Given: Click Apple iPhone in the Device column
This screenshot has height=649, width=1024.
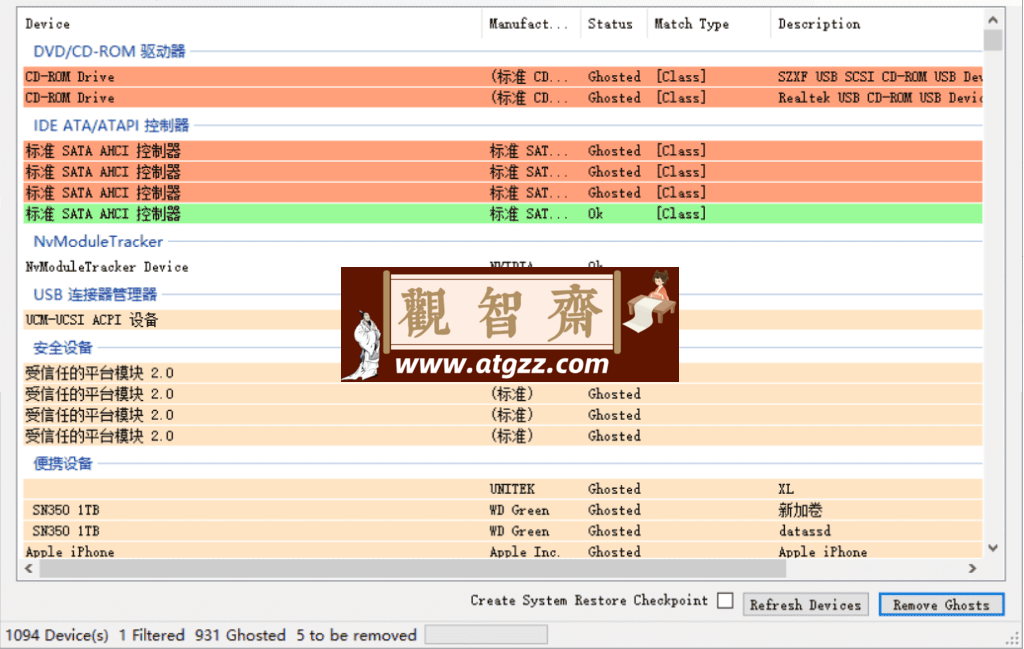Looking at the screenshot, I should pyautogui.click(x=70, y=552).
